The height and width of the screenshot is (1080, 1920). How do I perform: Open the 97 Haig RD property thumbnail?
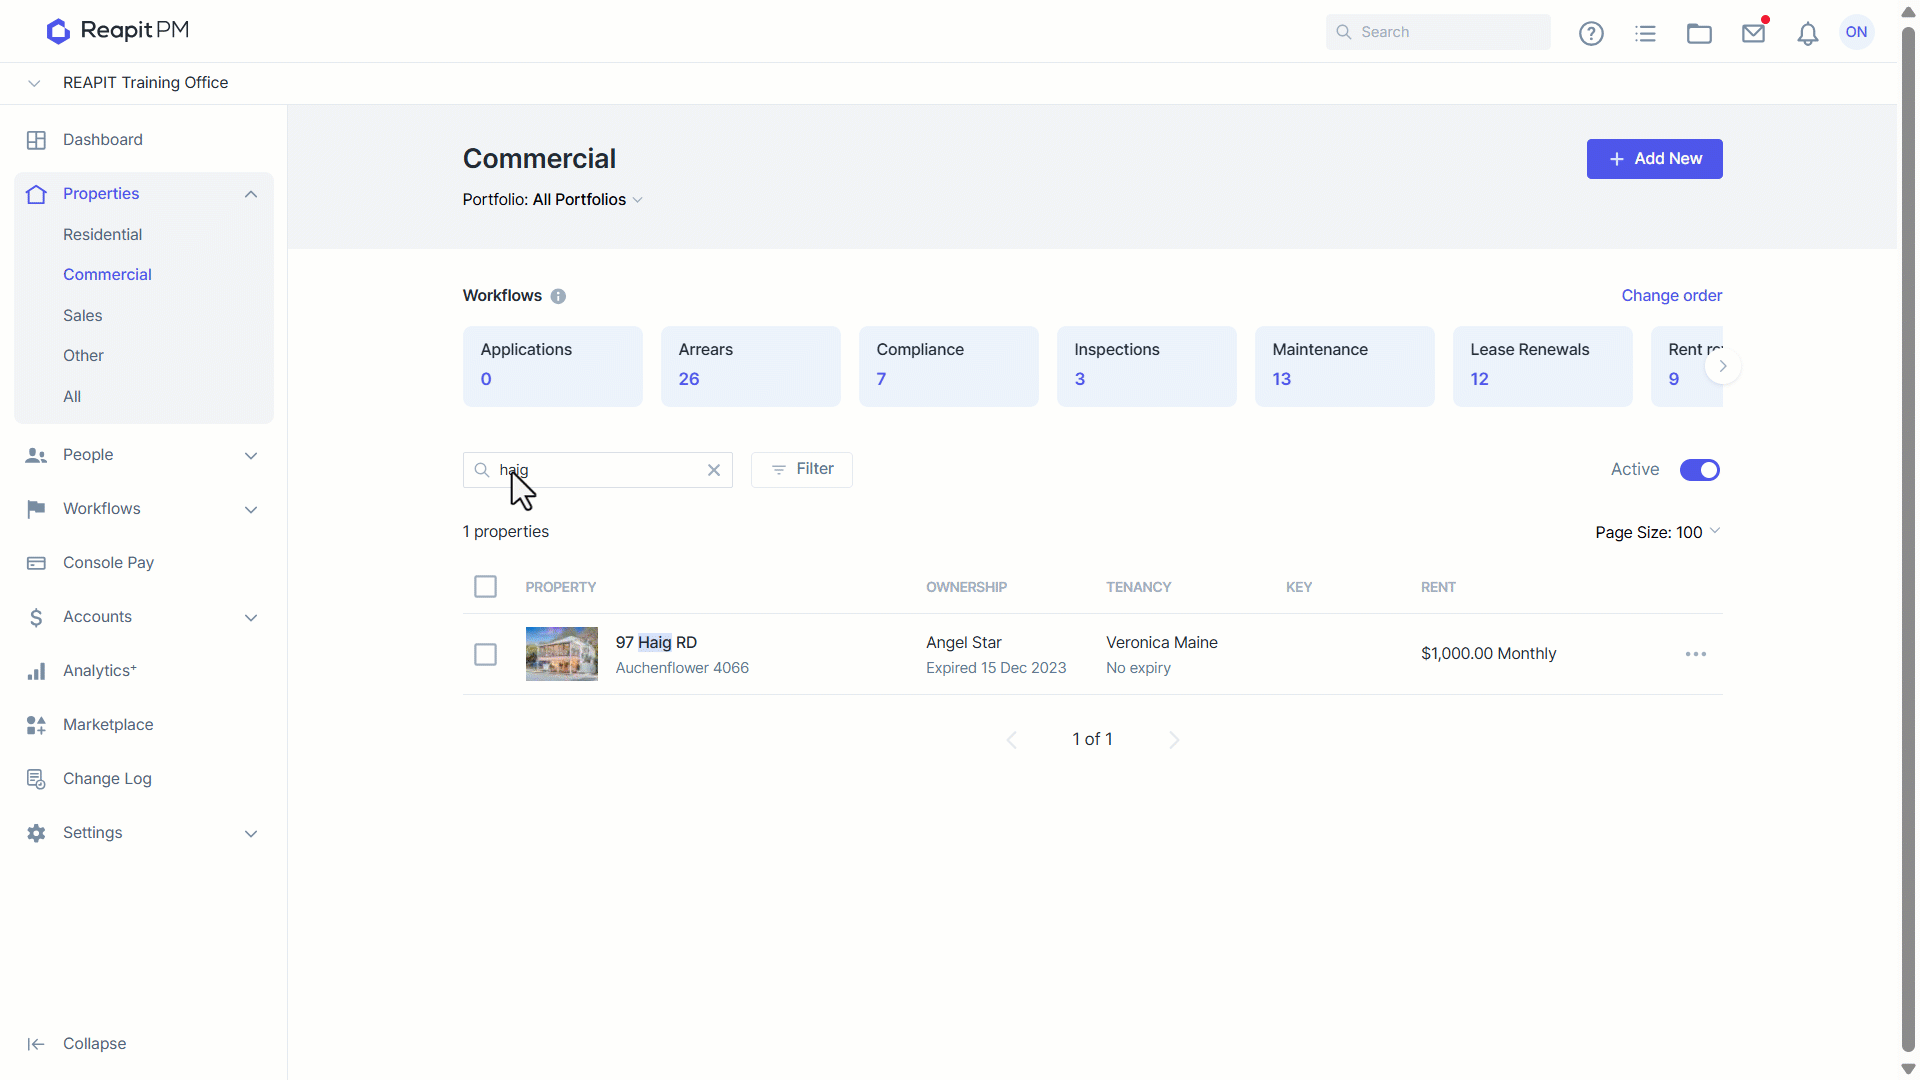(x=562, y=654)
